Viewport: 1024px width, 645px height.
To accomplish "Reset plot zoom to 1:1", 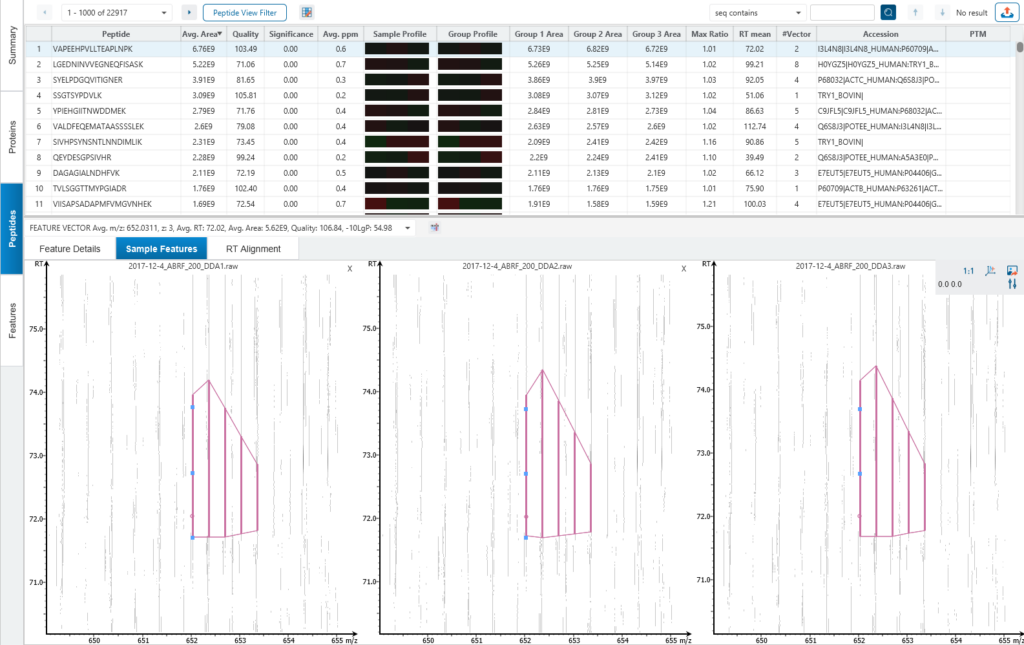I will coord(968,271).
